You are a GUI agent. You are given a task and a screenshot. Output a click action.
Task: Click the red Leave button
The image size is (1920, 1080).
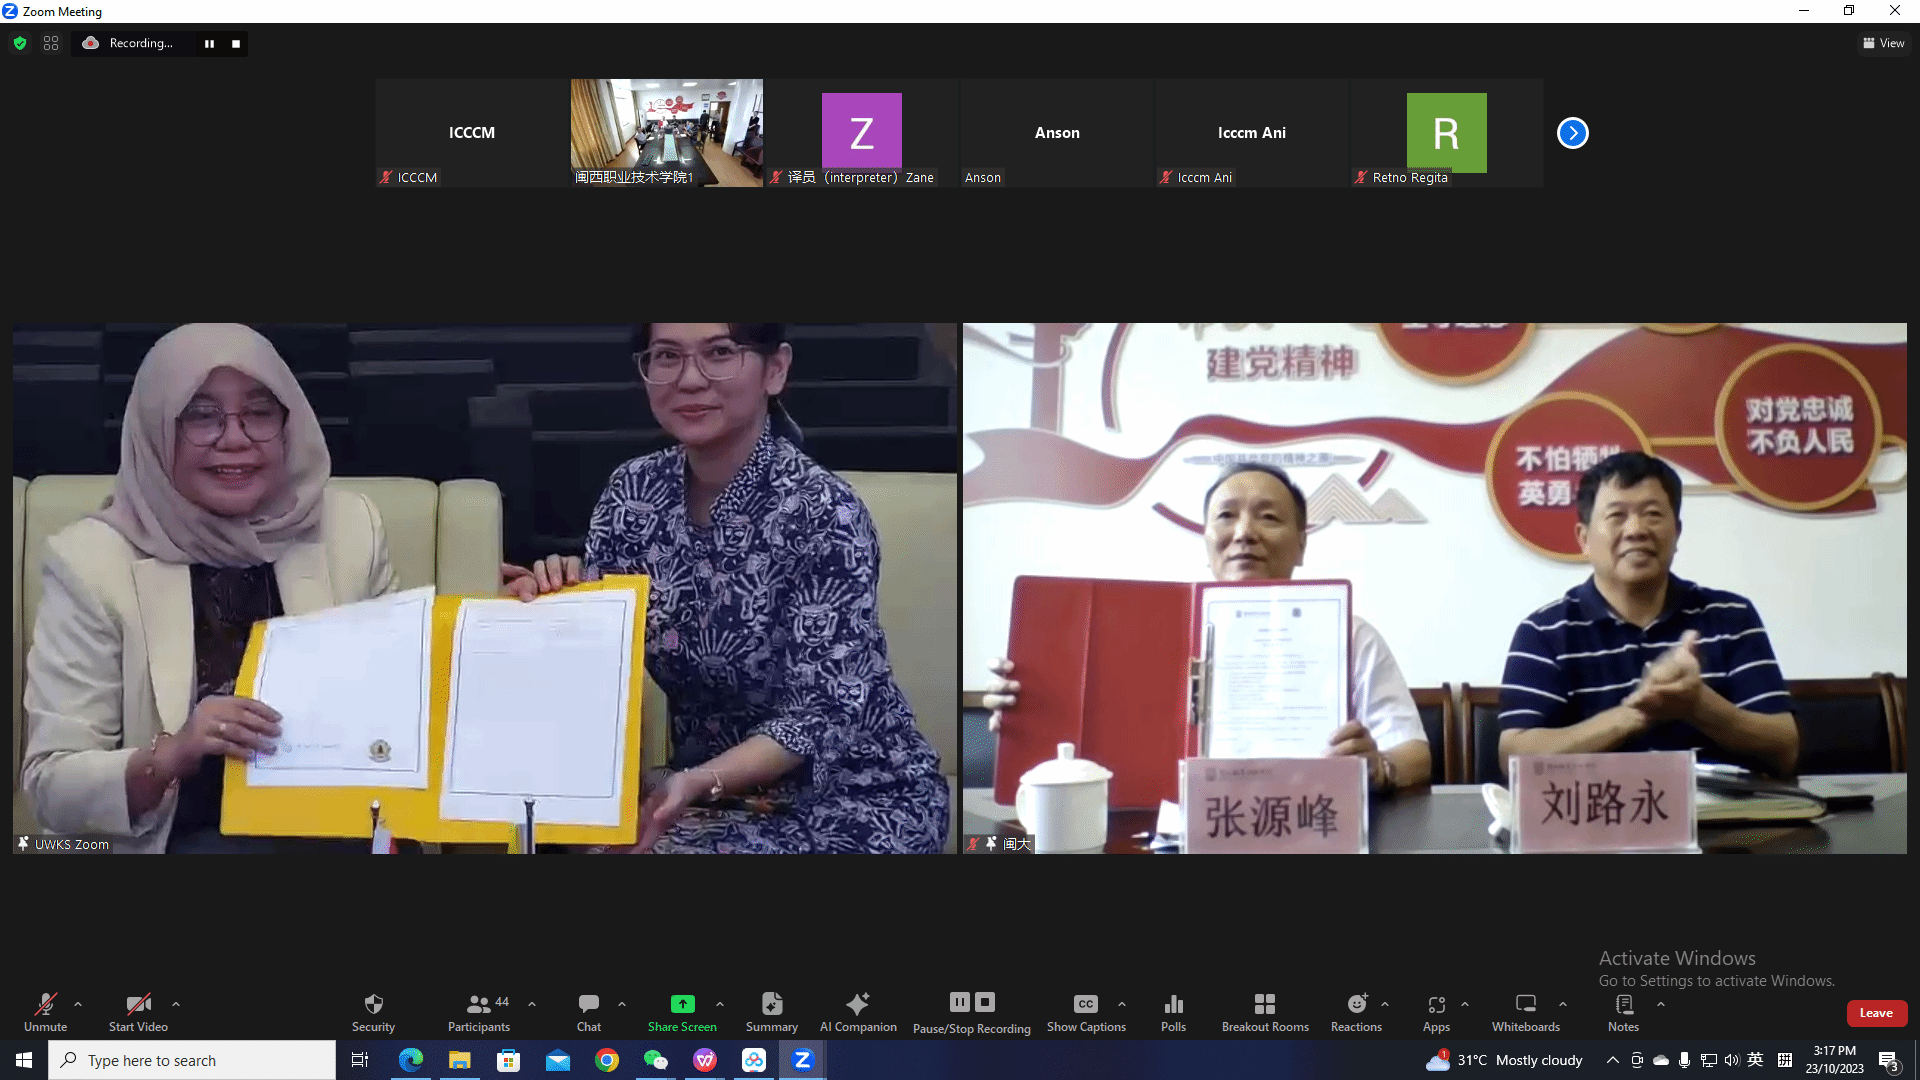tap(1876, 1013)
